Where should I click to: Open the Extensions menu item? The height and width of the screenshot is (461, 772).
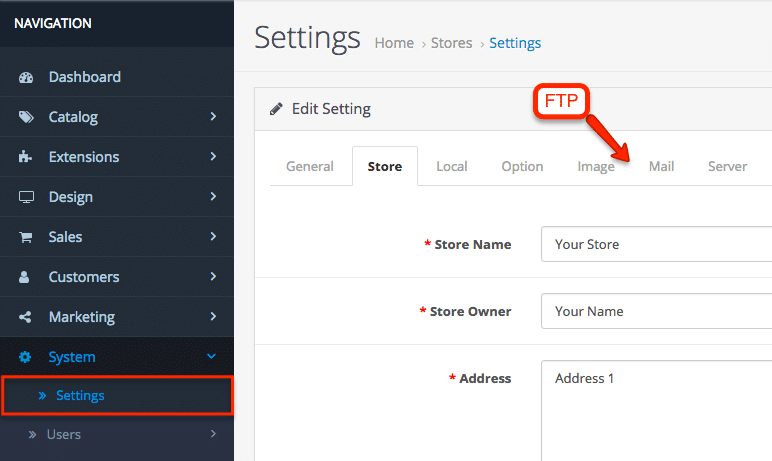pos(117,157)
